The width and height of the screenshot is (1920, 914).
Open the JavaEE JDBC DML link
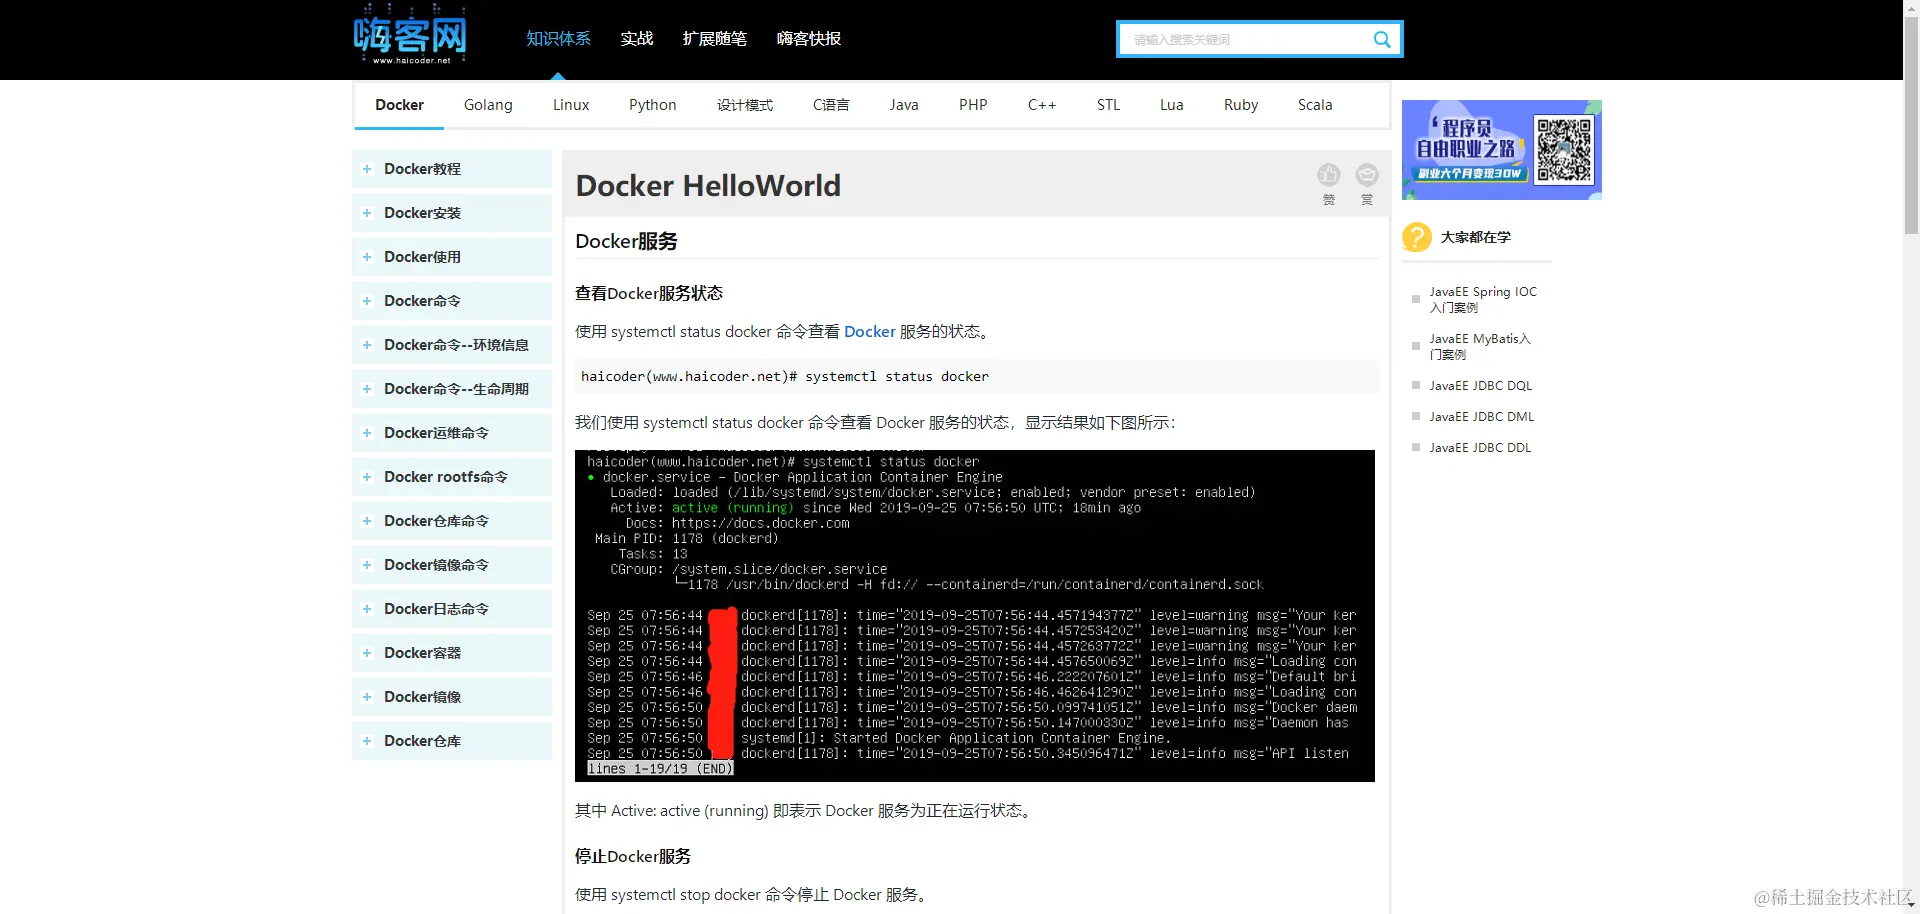pos(1481,417)
